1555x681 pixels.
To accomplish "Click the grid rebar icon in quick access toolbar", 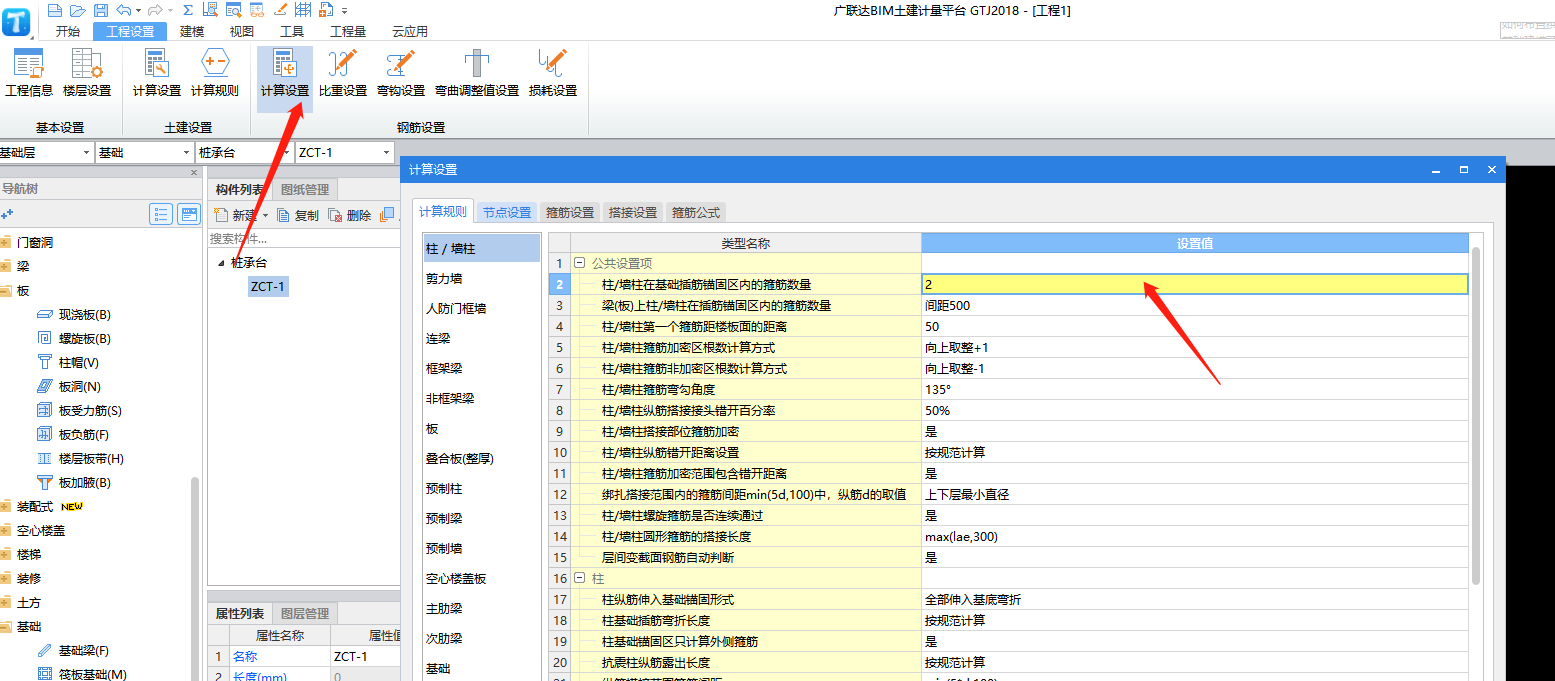I will 303,10.
